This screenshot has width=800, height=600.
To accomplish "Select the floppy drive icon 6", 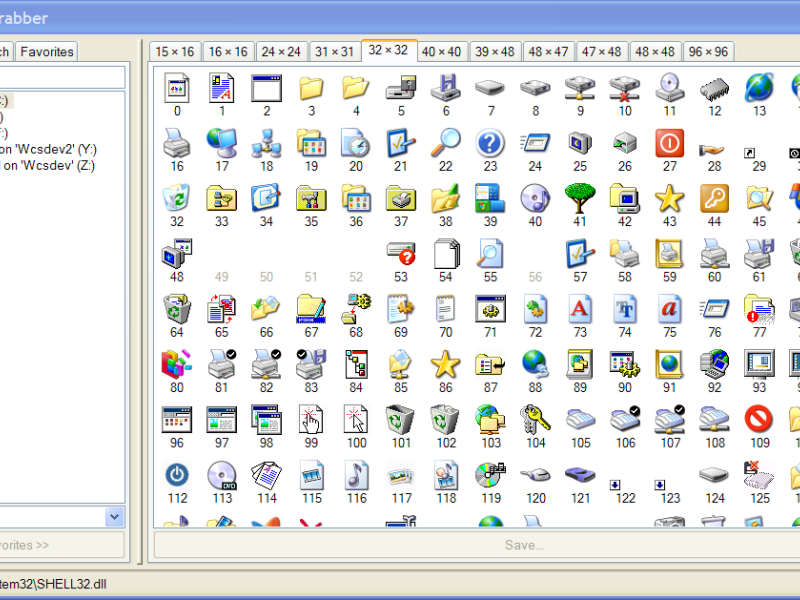I will [445, 88].
